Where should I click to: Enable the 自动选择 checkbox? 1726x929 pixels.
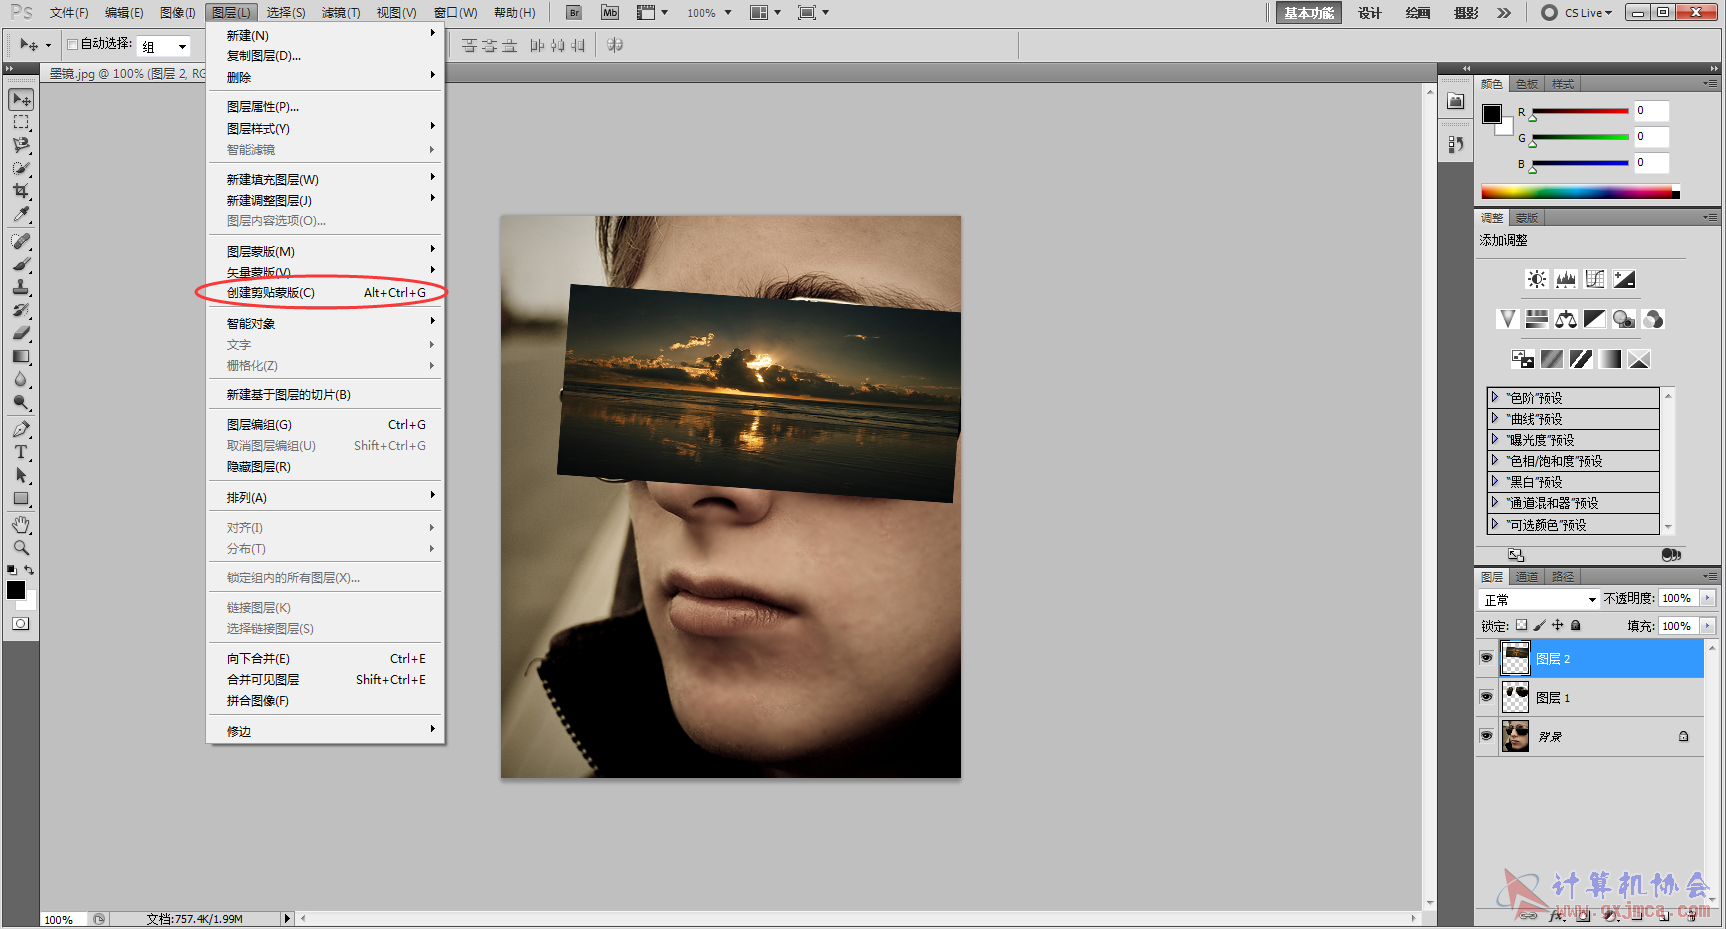point(72,45)
